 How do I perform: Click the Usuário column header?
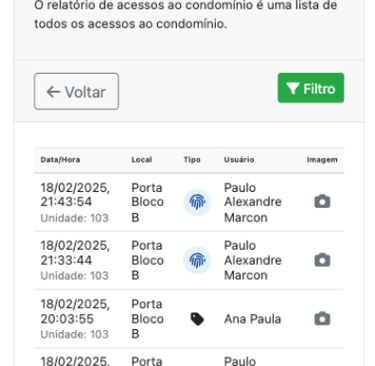(239, 160)
